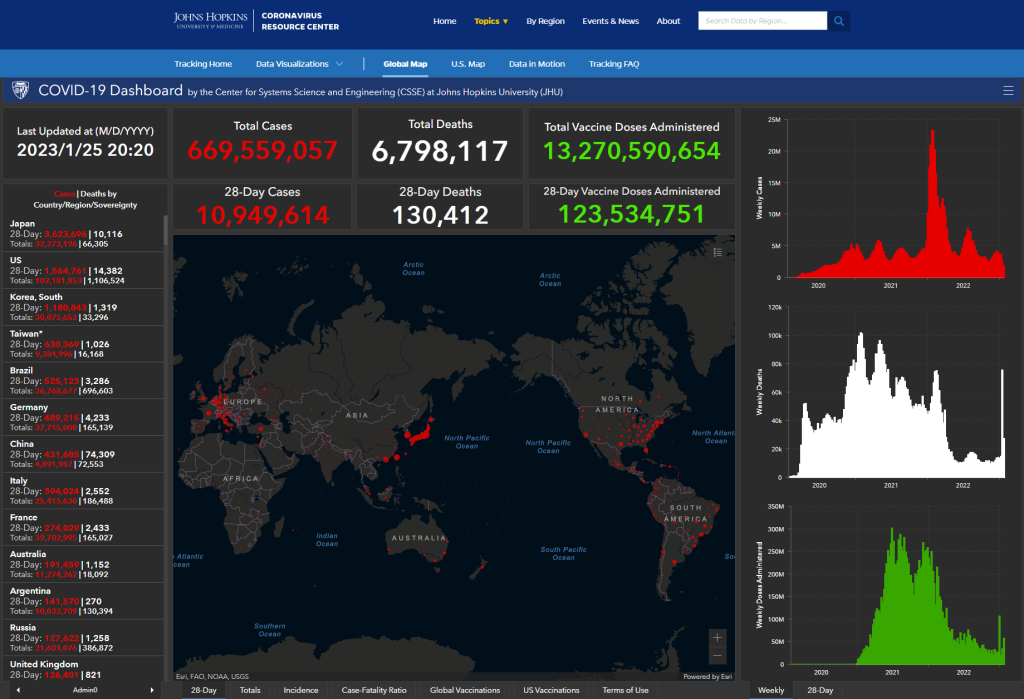This screenshot has width=1024, height=699.
Task: Open the U.S. Map tab
Action: (x=468, y=64)
